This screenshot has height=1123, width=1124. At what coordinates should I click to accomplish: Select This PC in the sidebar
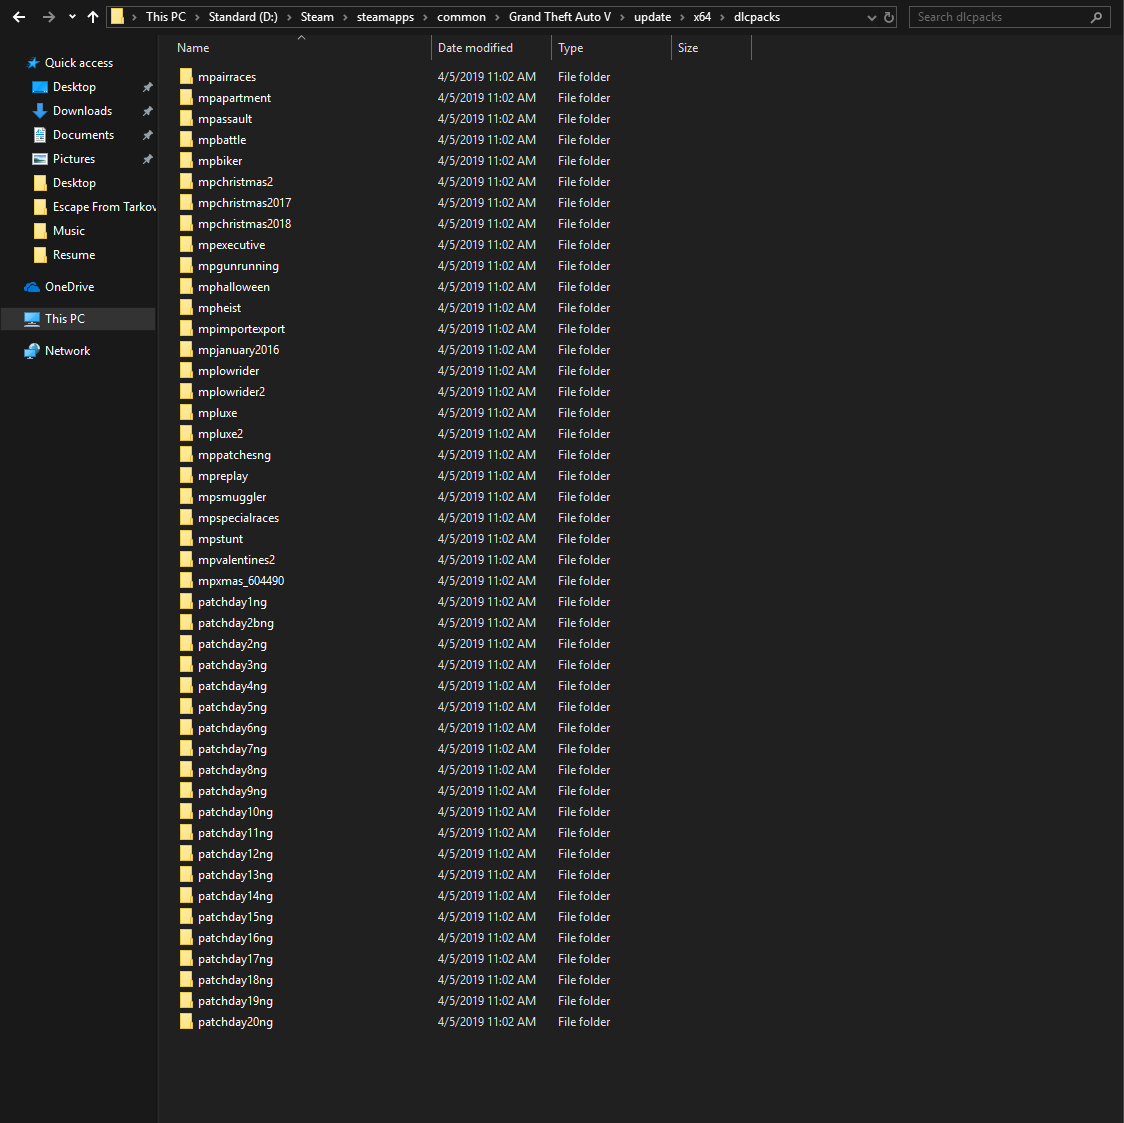[65, 319]
